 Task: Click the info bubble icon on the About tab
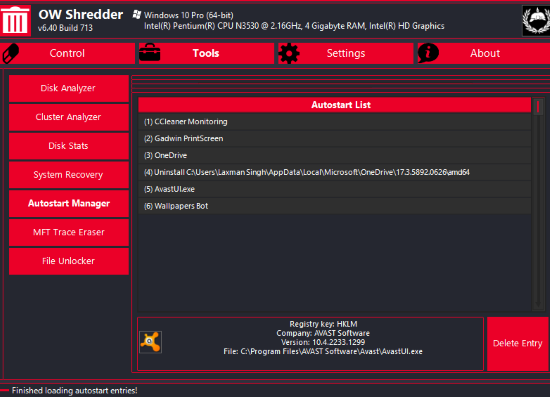pos(428,53)
